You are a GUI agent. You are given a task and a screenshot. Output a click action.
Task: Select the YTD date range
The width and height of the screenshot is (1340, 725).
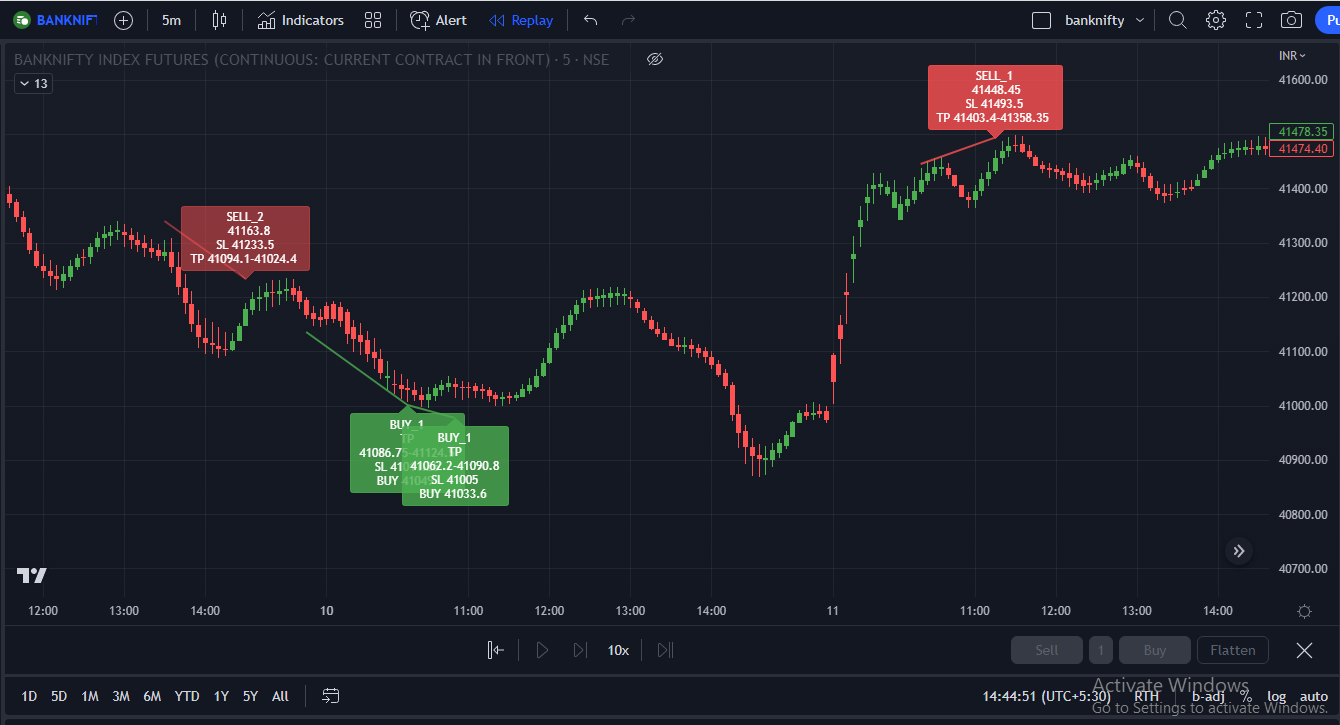[x=187, y=696]
